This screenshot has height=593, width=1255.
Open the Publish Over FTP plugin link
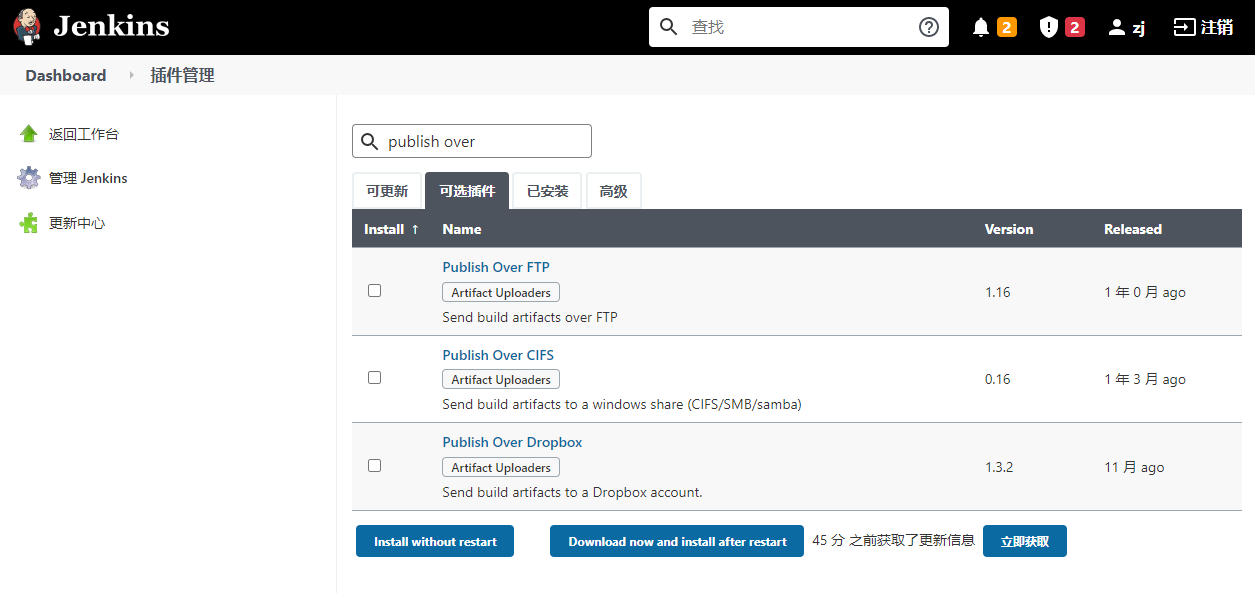point(496,267)
